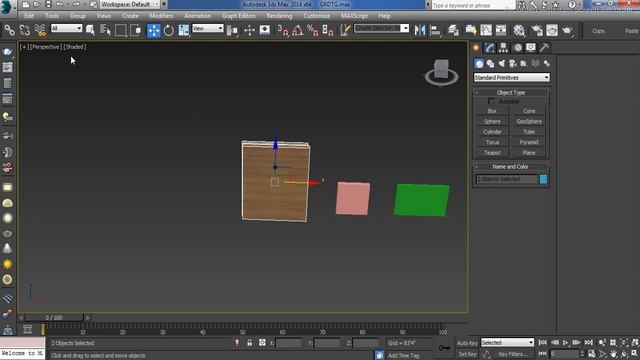Viewport: 640px width, 360px height.
Task: Toggle Auto Key animation mode
Action: tap(467, 343)
